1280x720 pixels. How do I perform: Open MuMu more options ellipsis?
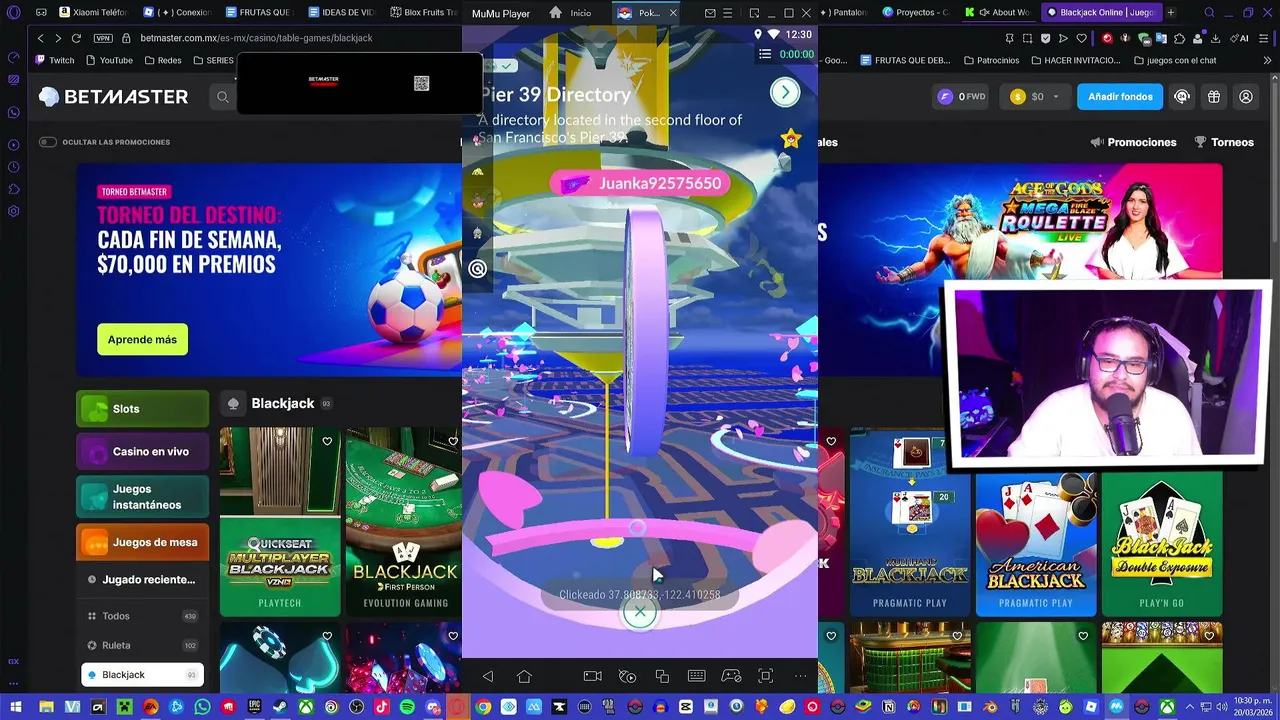[x=800, y=677]
